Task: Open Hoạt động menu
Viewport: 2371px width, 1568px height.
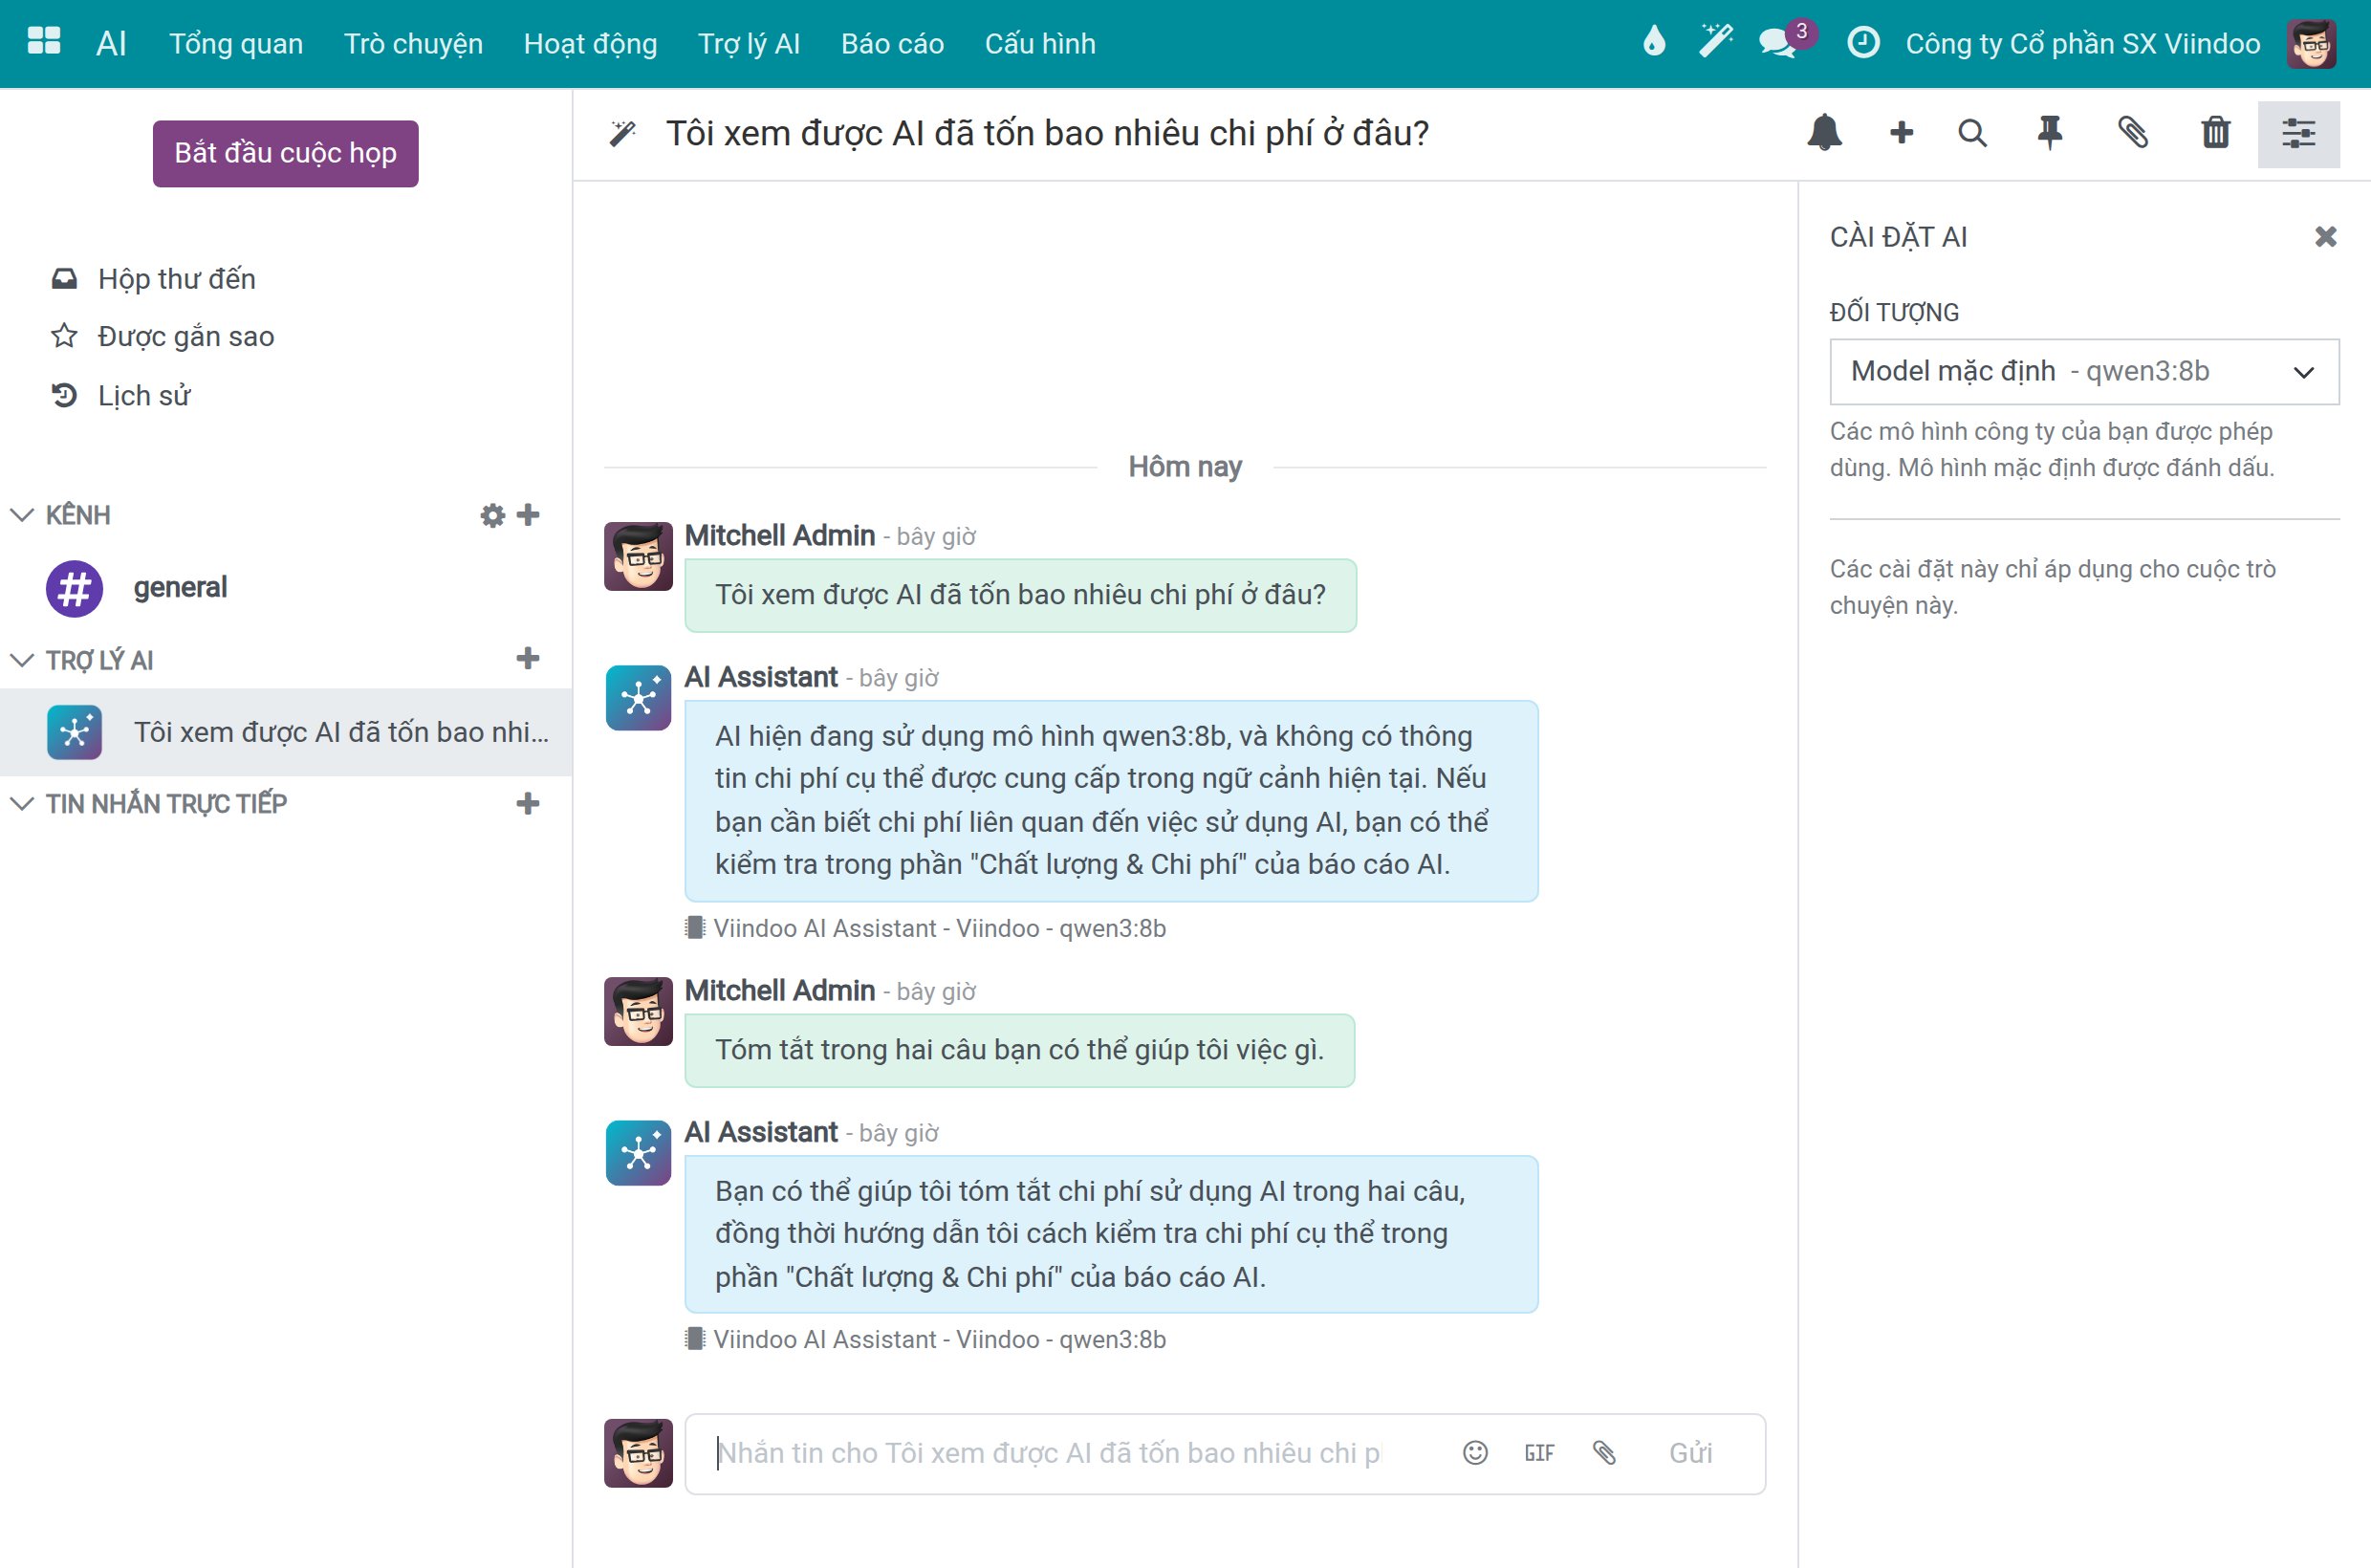Action: click(x=590, y=44)
